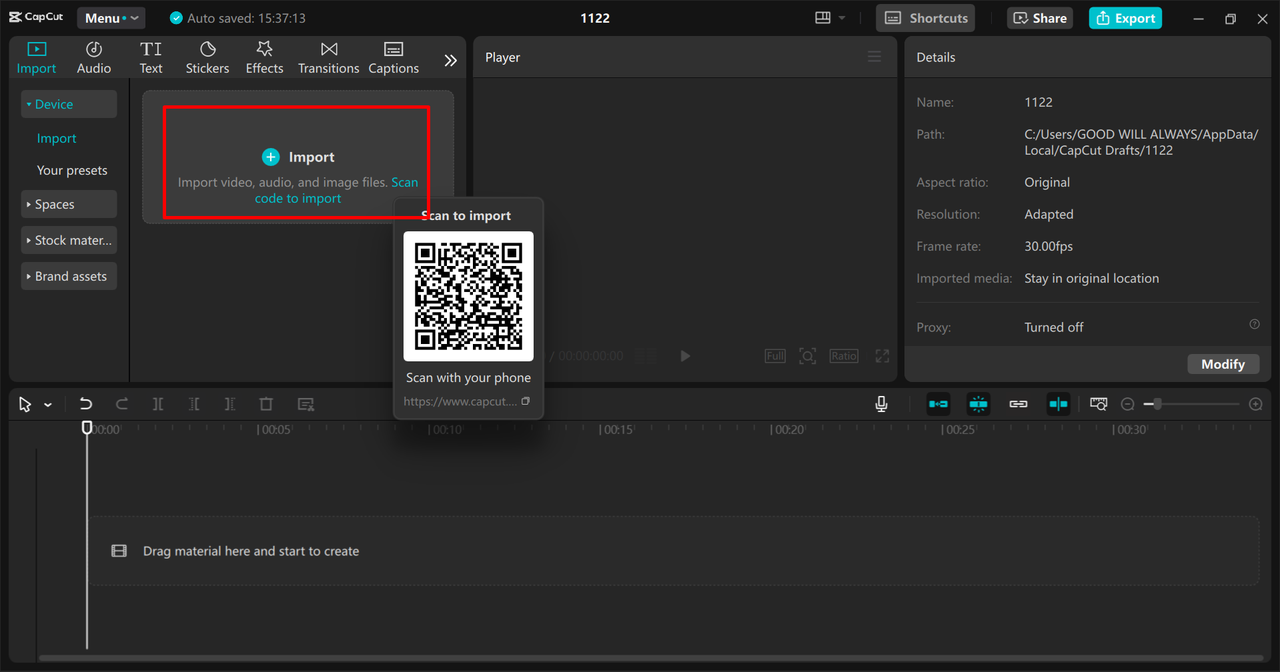Switch to the Audio tab
The width and height of the screenshot is (1280, 672).
click(94, 58)
